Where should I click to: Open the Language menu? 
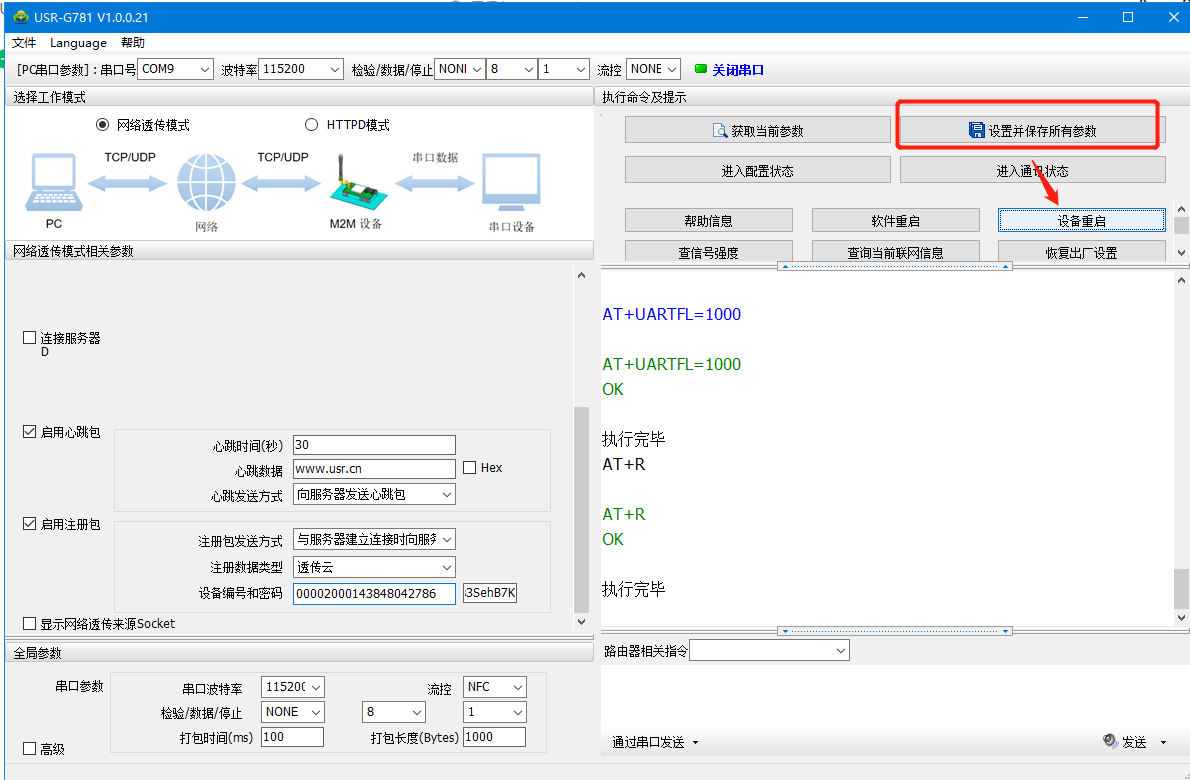(78, 43)
